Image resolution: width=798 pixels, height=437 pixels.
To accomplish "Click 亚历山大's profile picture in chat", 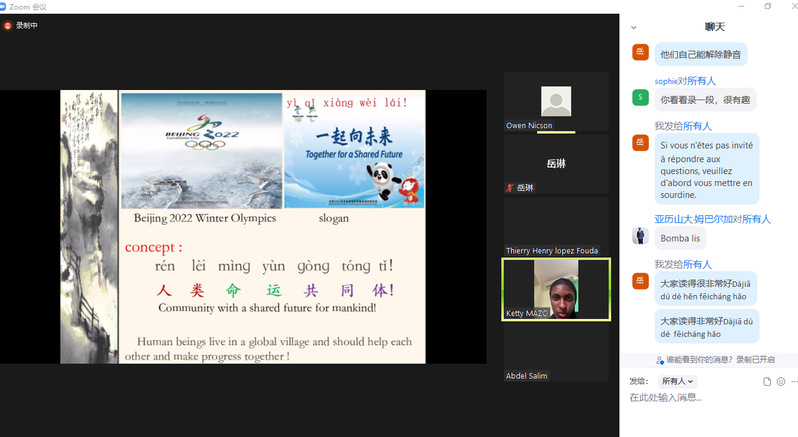I will click(x=640, y=236).
